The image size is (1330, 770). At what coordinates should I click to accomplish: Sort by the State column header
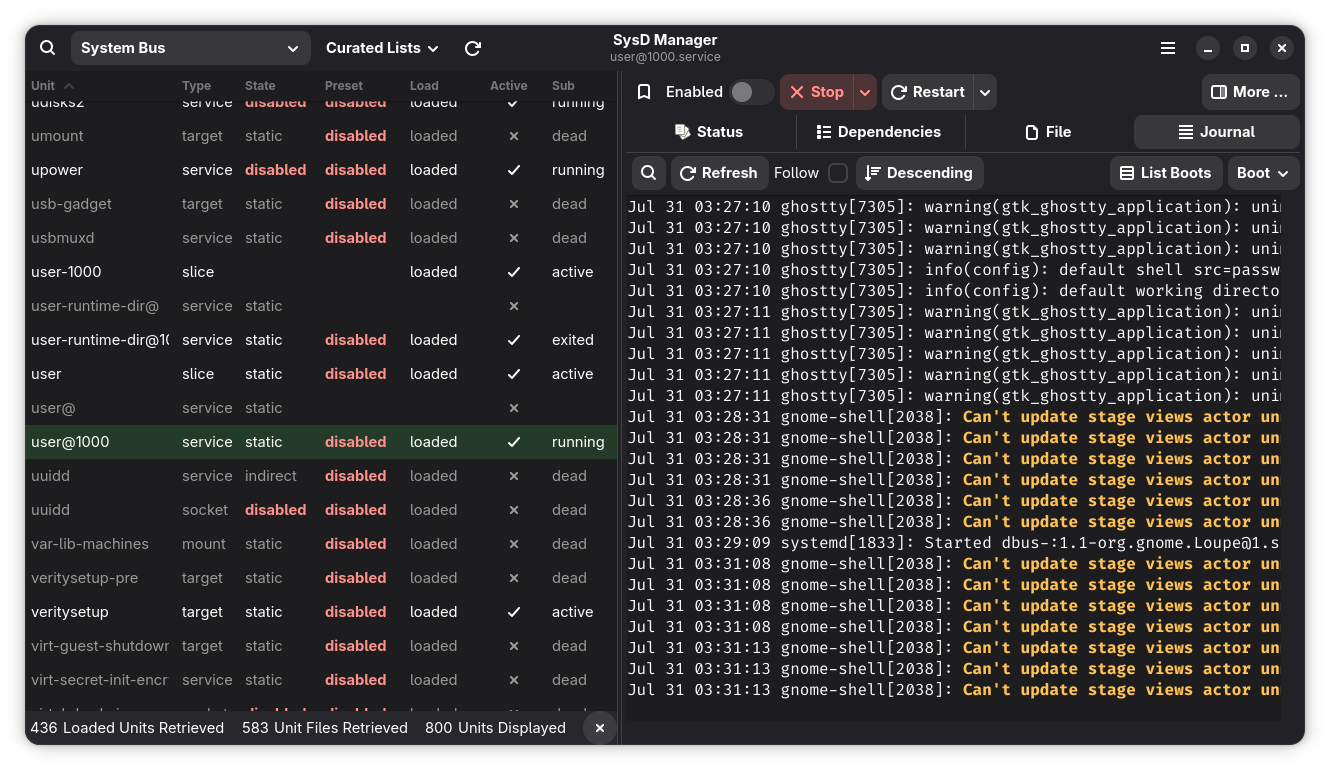pos(260,86)
